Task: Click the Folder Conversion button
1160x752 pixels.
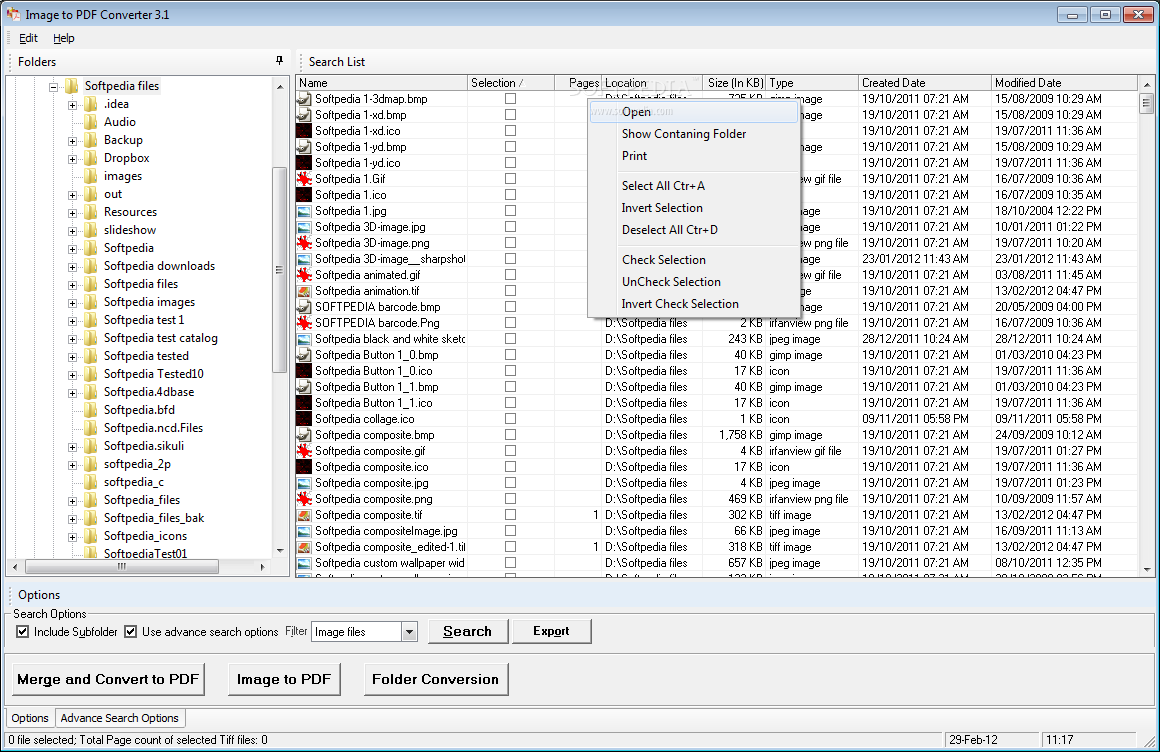Action: [436, 679]
